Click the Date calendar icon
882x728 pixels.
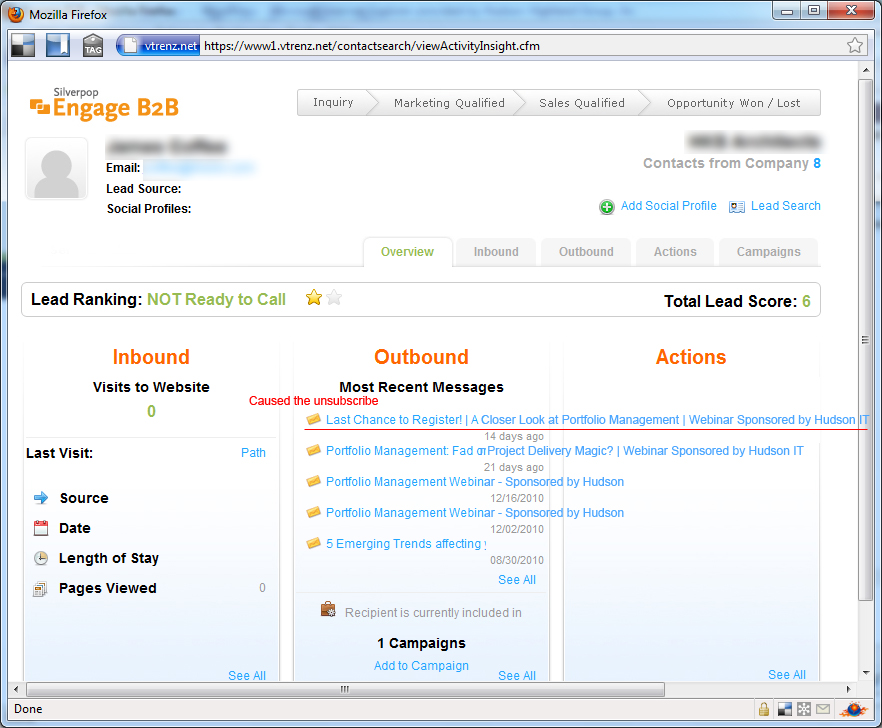pos(41,528)
